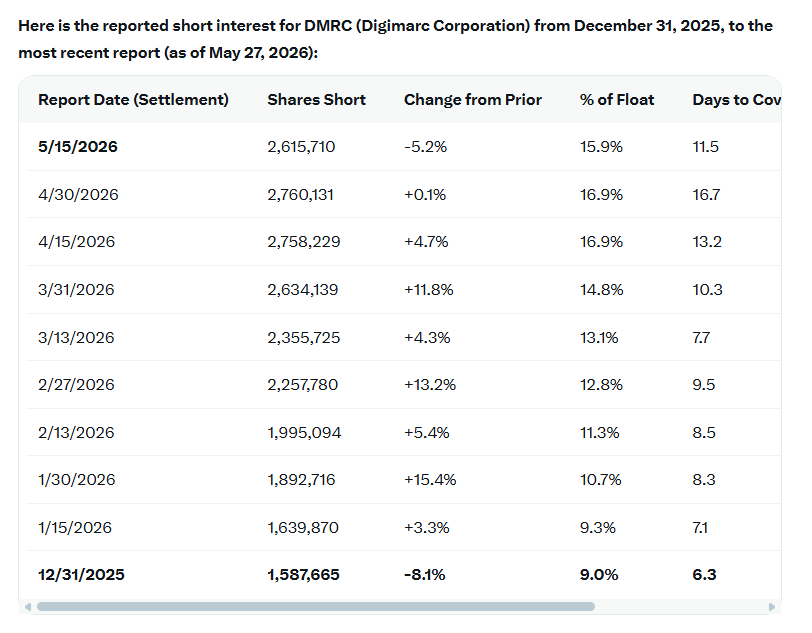Click shares short value 1,892,716
The height and width of the screenshot is (633, 812).
pos(301,479)
